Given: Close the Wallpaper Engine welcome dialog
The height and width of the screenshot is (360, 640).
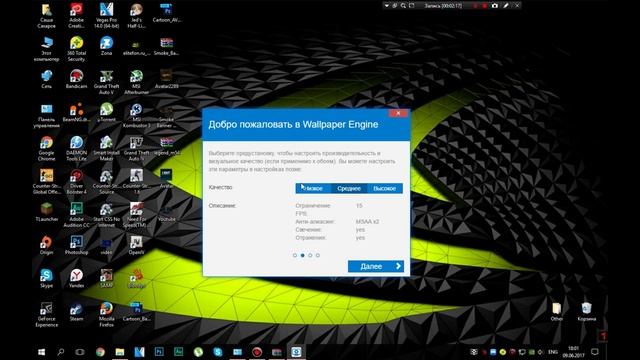Looking at the screenshot, I should click(x=398, y=113).
